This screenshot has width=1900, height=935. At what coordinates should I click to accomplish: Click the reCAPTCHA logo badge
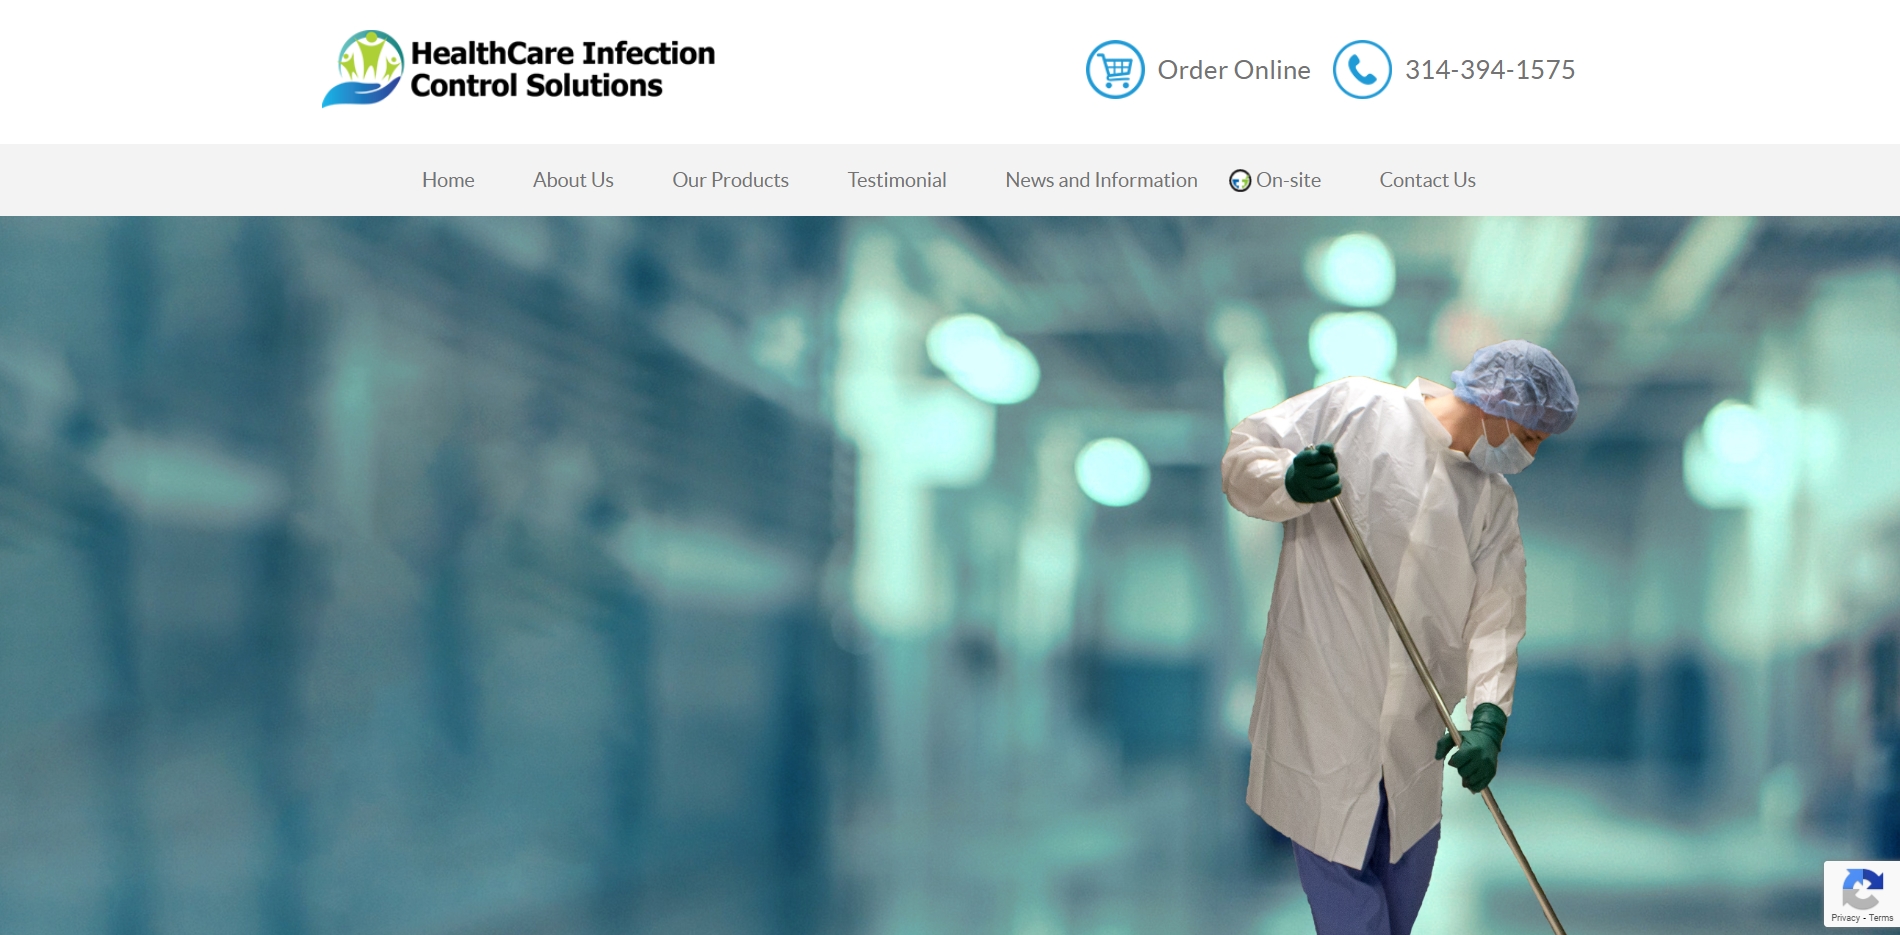[x=1861, y=888]
